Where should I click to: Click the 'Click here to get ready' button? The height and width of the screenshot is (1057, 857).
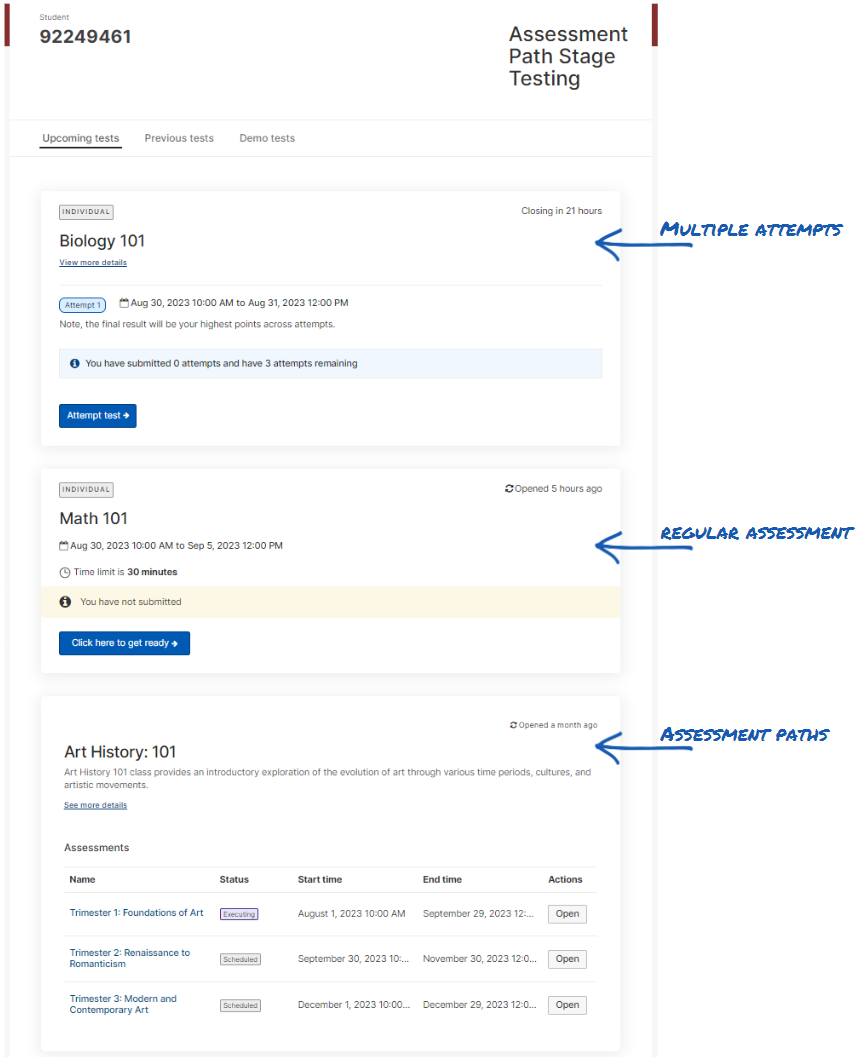(124, 643)
